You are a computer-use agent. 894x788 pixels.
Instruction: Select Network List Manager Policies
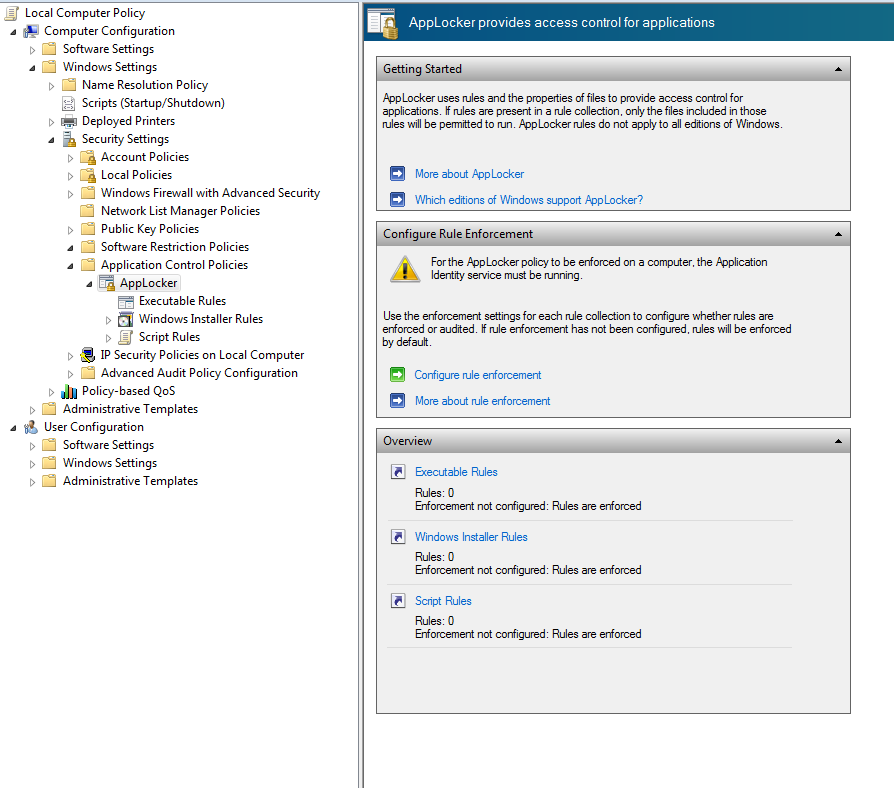point(180,211)
